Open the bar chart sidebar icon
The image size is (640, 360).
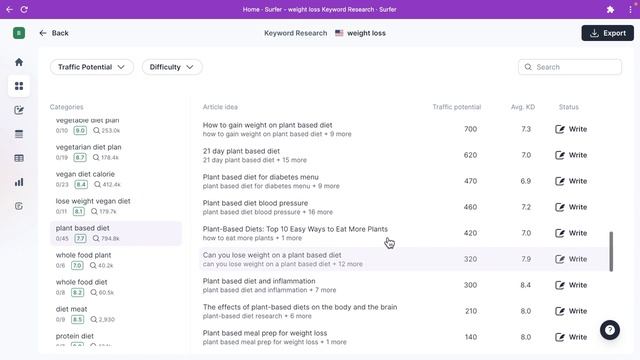click(19, 182)
